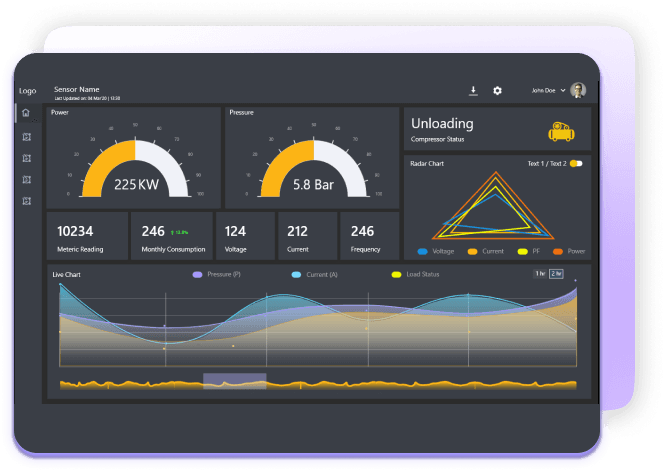Select the 2 hr range button

coord(556,274)
